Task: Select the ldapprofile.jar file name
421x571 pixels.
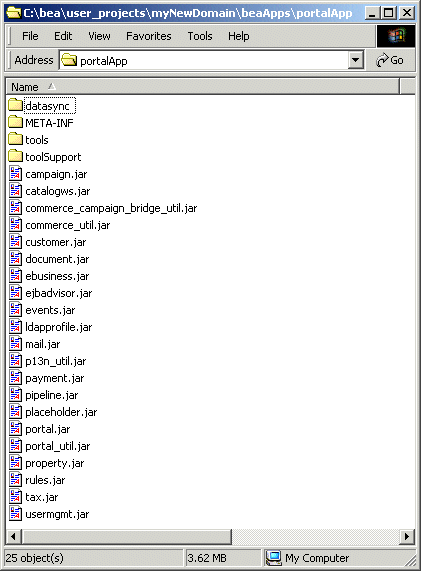Action: [x=59, y=327]
